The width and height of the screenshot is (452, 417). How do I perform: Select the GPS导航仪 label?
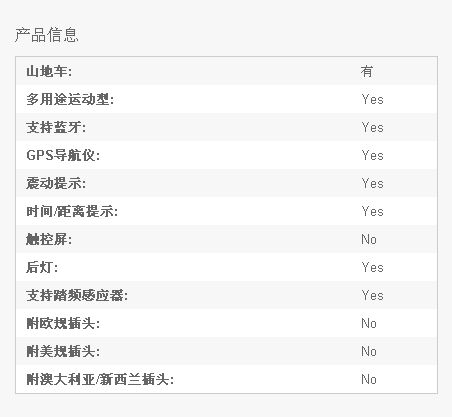63,155
